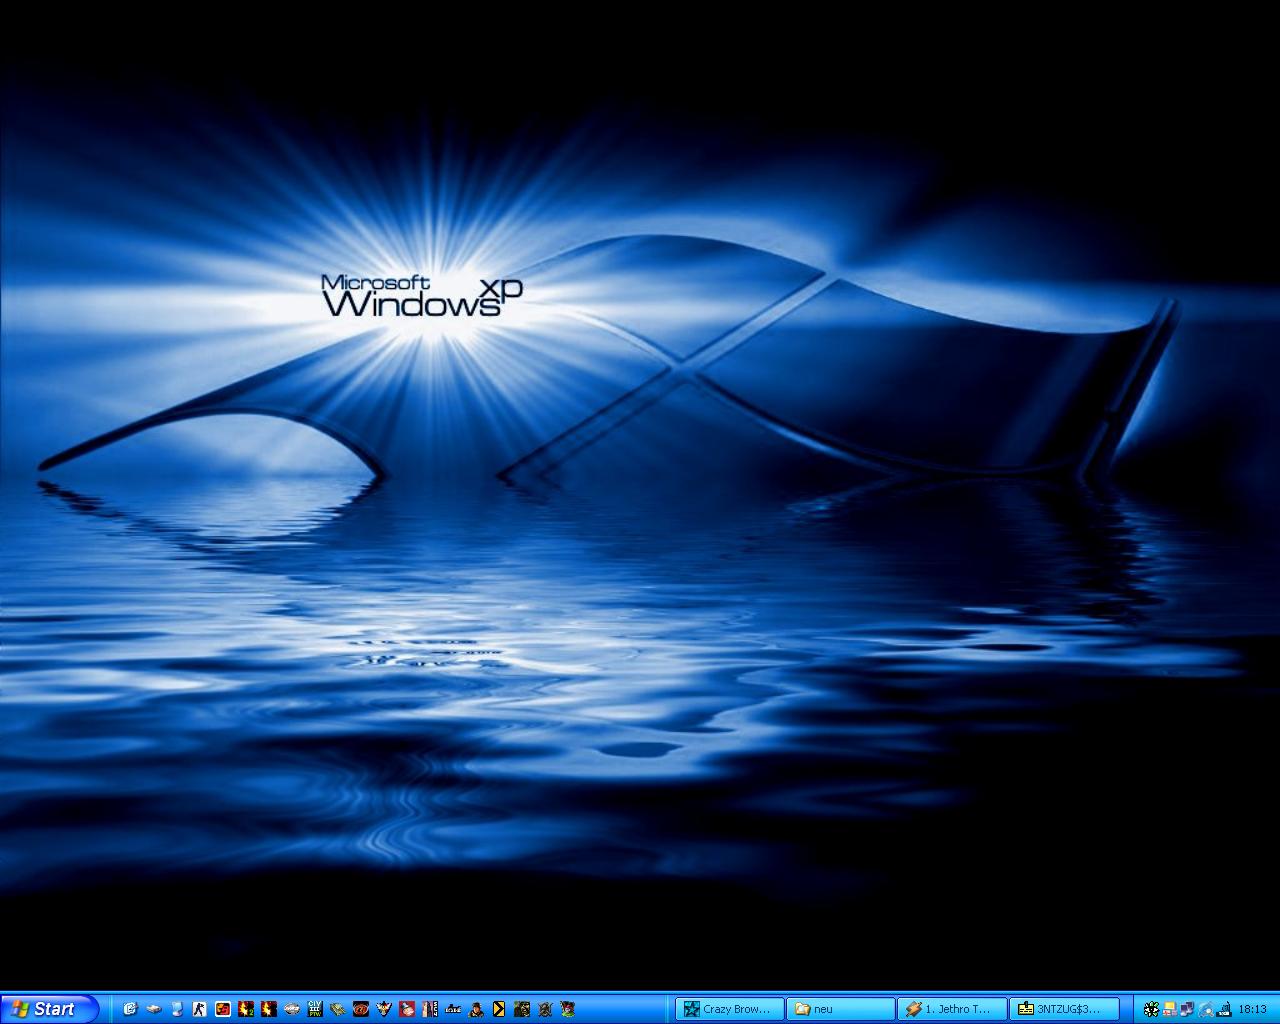This screenshot has width=1280, height=1024.
Task: Open the light blue Quick Launch icon beside the drive icon
Action: [x=177, y=1009]
